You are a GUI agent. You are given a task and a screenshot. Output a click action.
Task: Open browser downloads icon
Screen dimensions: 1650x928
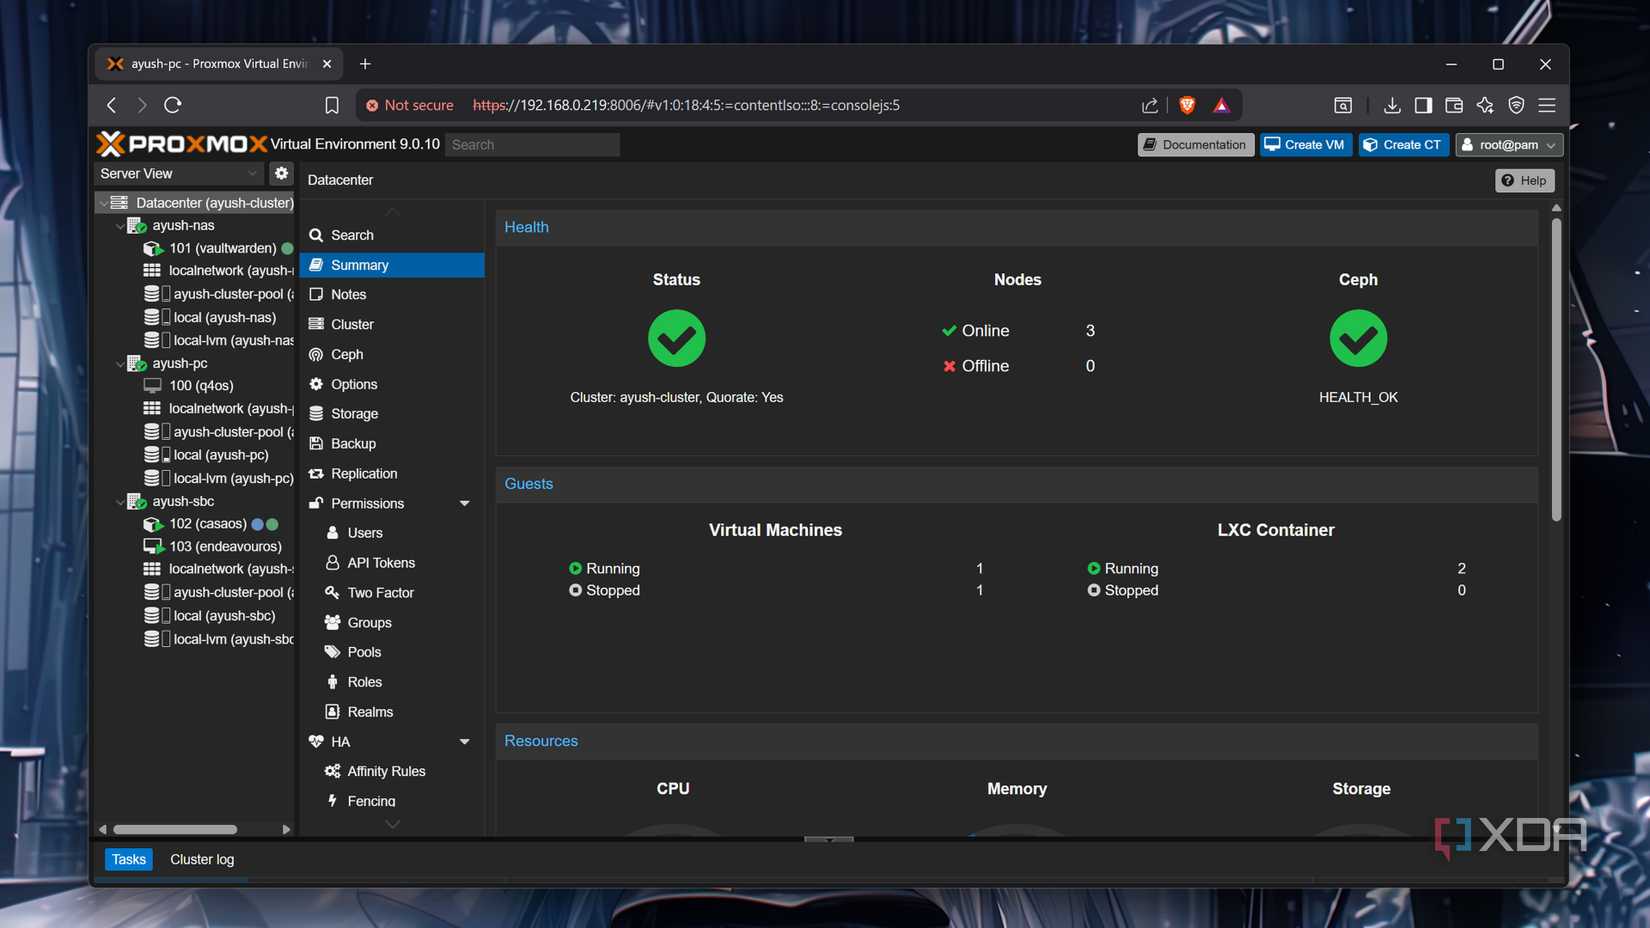point(1391,105)
